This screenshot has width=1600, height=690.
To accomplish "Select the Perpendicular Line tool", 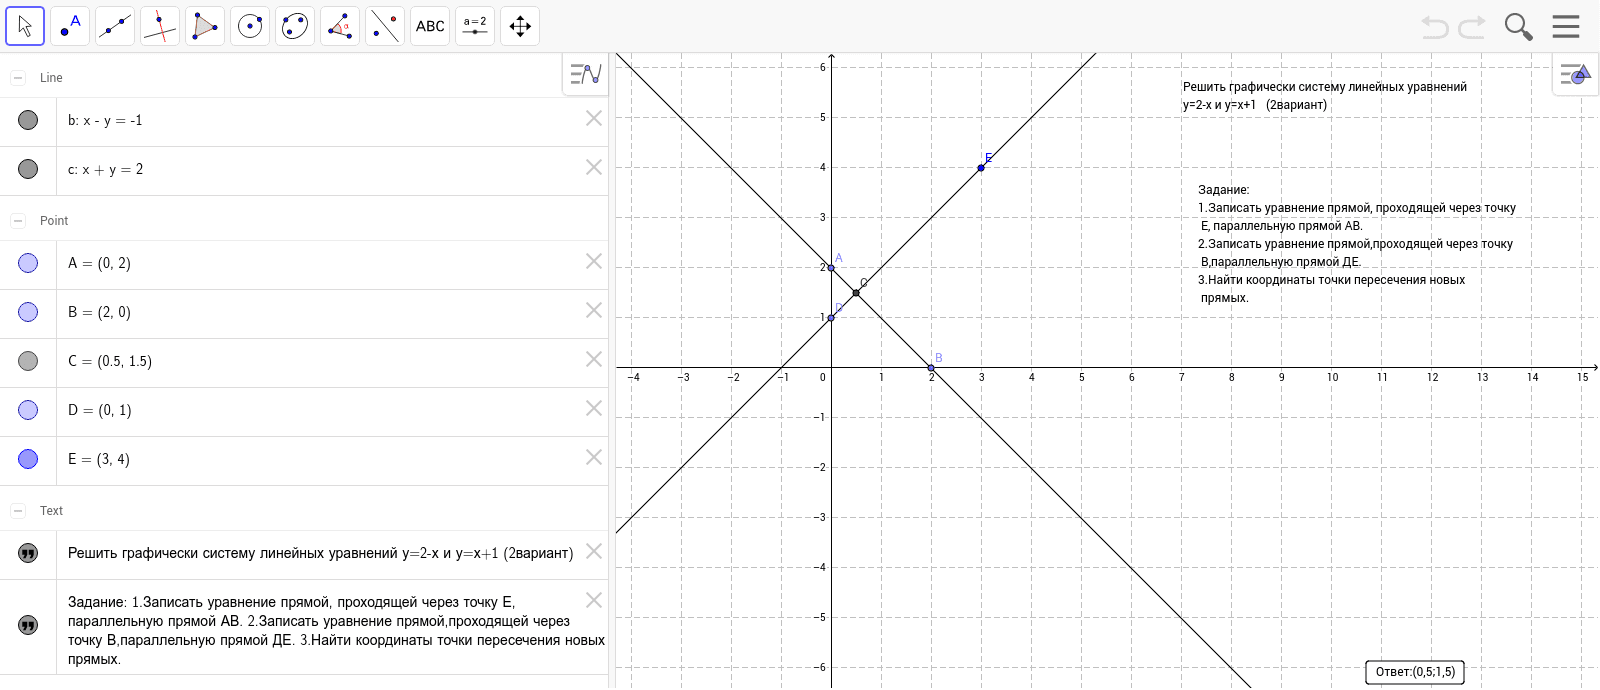I will click(160, 26).
